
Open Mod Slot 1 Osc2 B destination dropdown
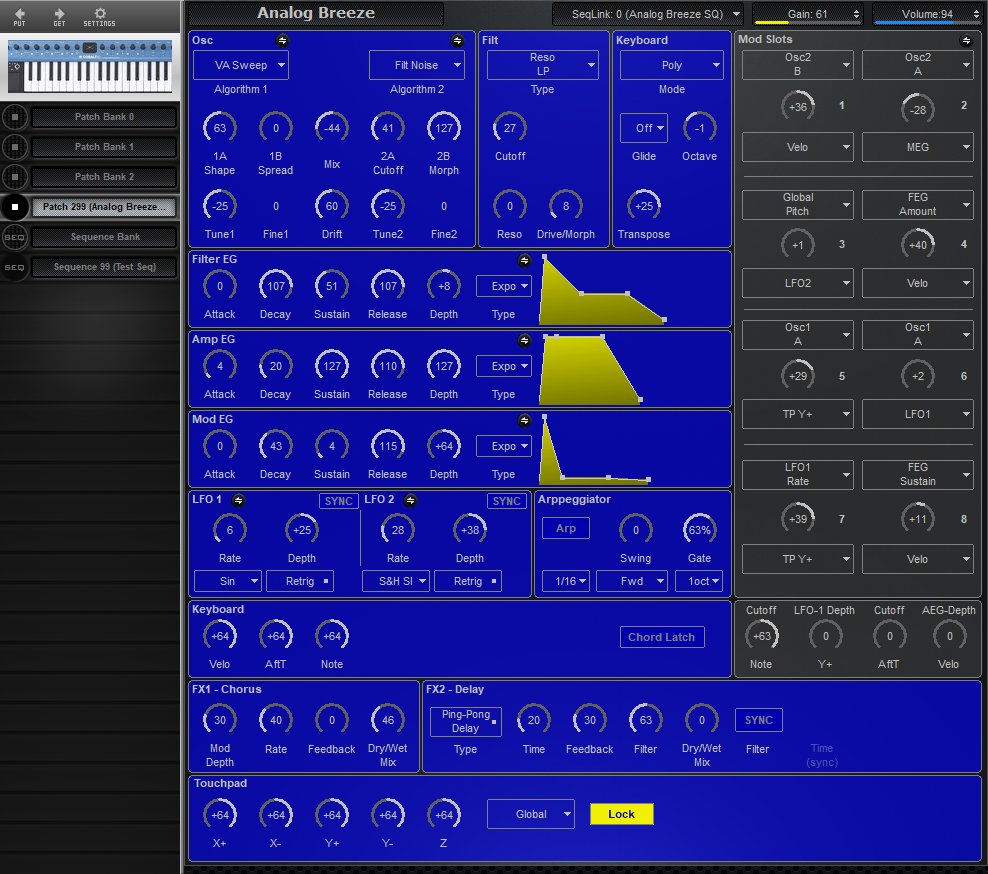(x=798, y=65)
